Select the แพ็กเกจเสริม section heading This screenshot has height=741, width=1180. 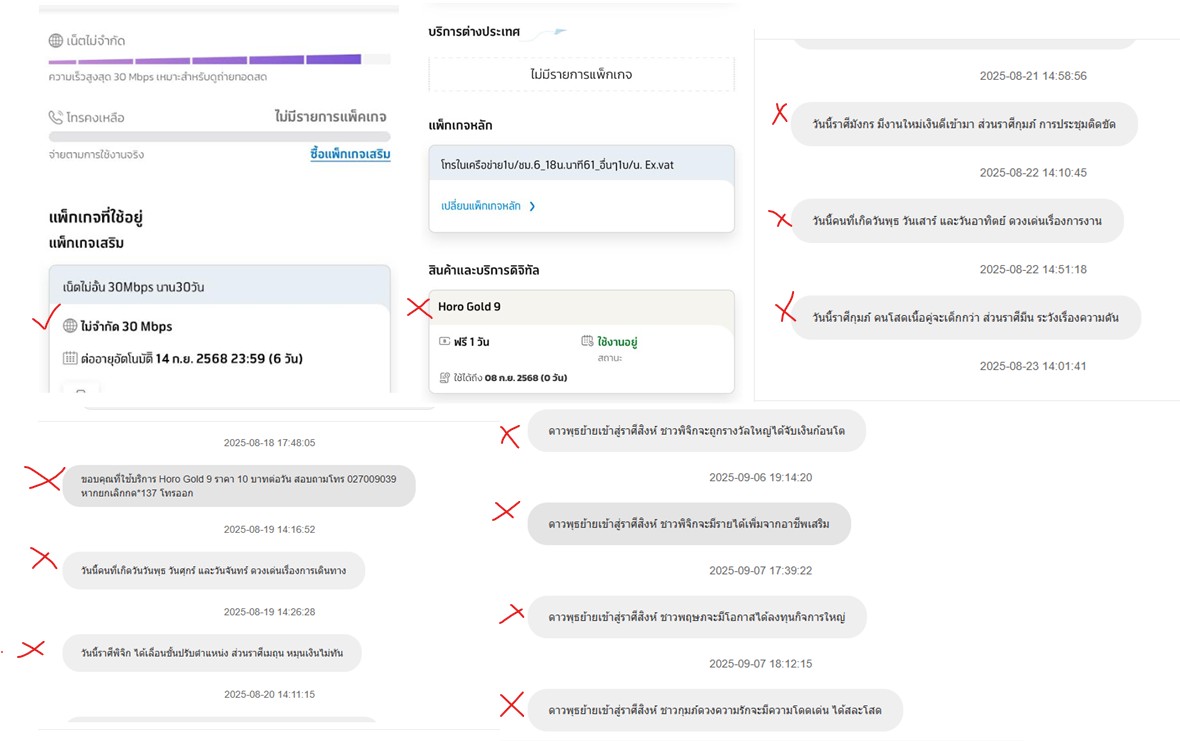[87, 243]
